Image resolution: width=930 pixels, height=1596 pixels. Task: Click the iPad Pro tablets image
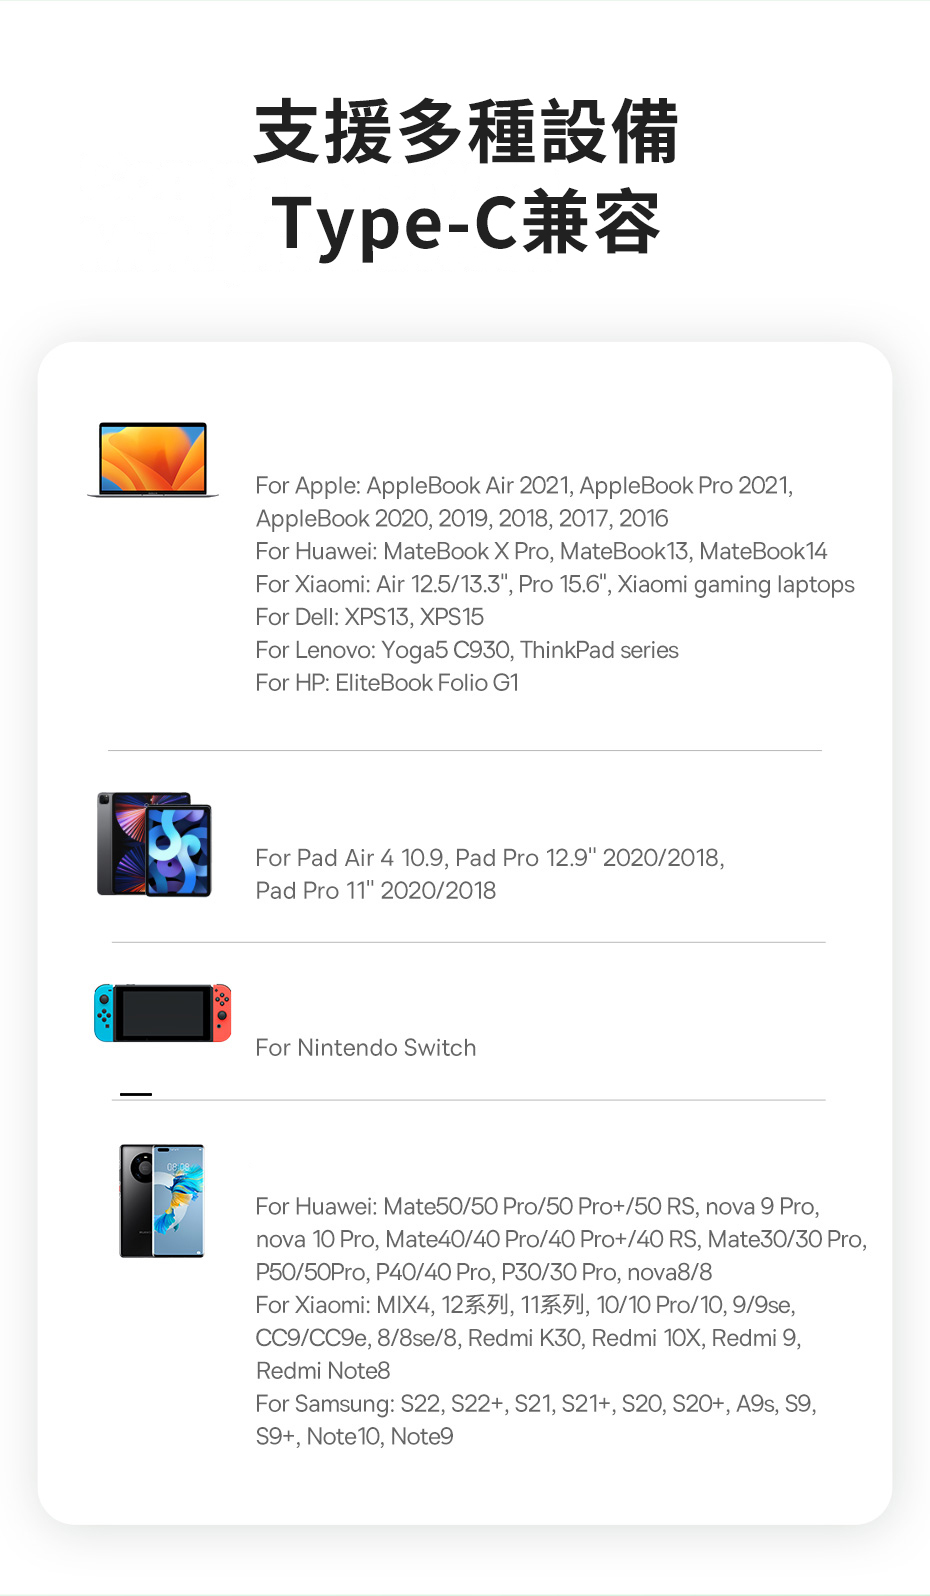154,844
